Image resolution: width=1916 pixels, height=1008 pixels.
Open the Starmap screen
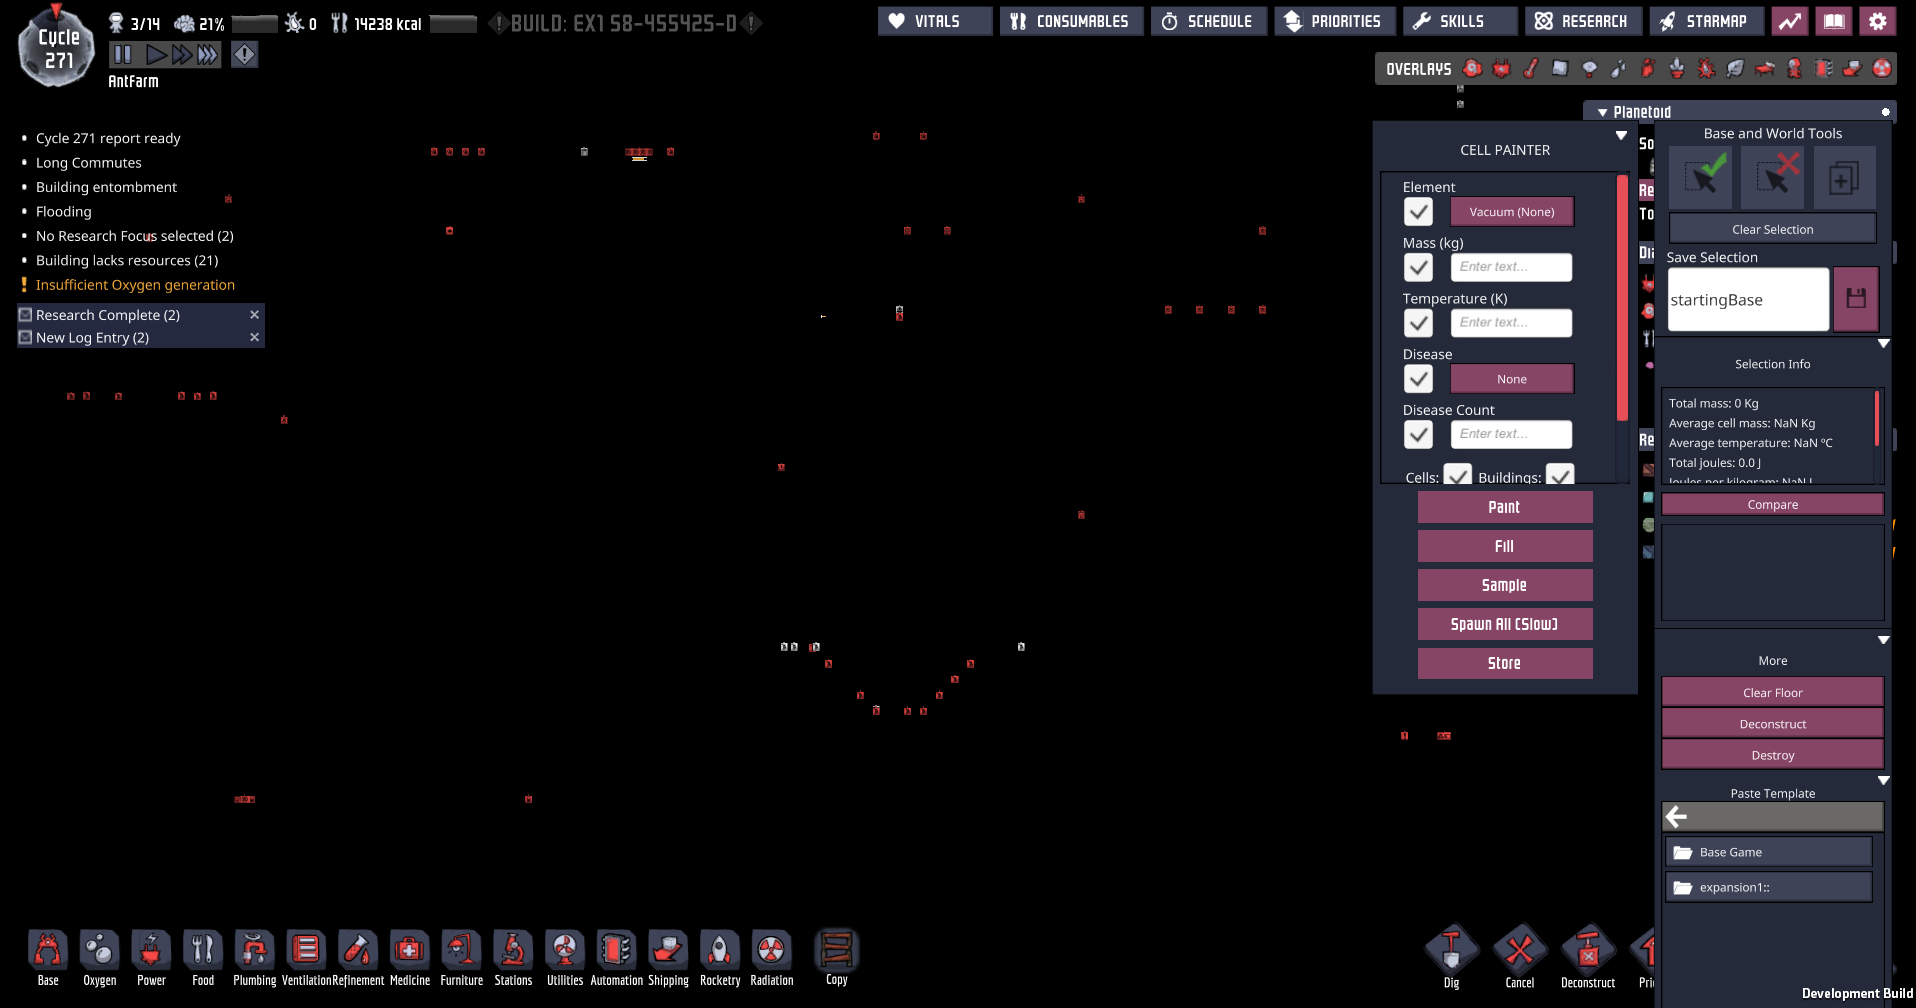tap(1705, 21)
